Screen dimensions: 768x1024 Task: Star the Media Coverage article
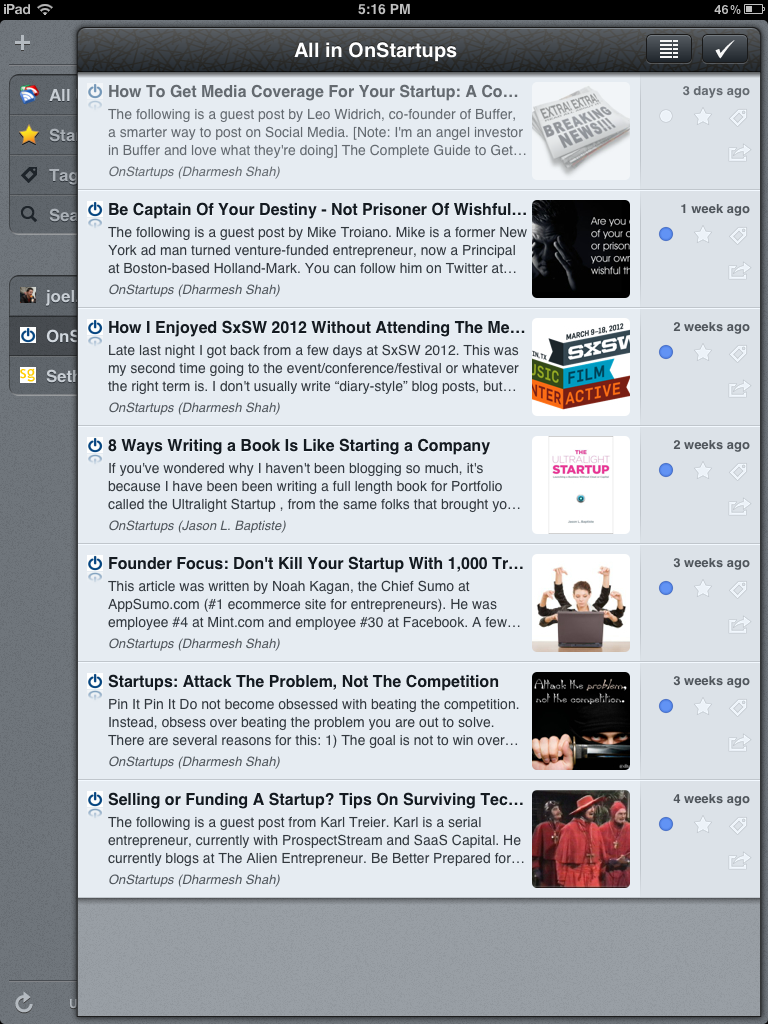(703, 116)
